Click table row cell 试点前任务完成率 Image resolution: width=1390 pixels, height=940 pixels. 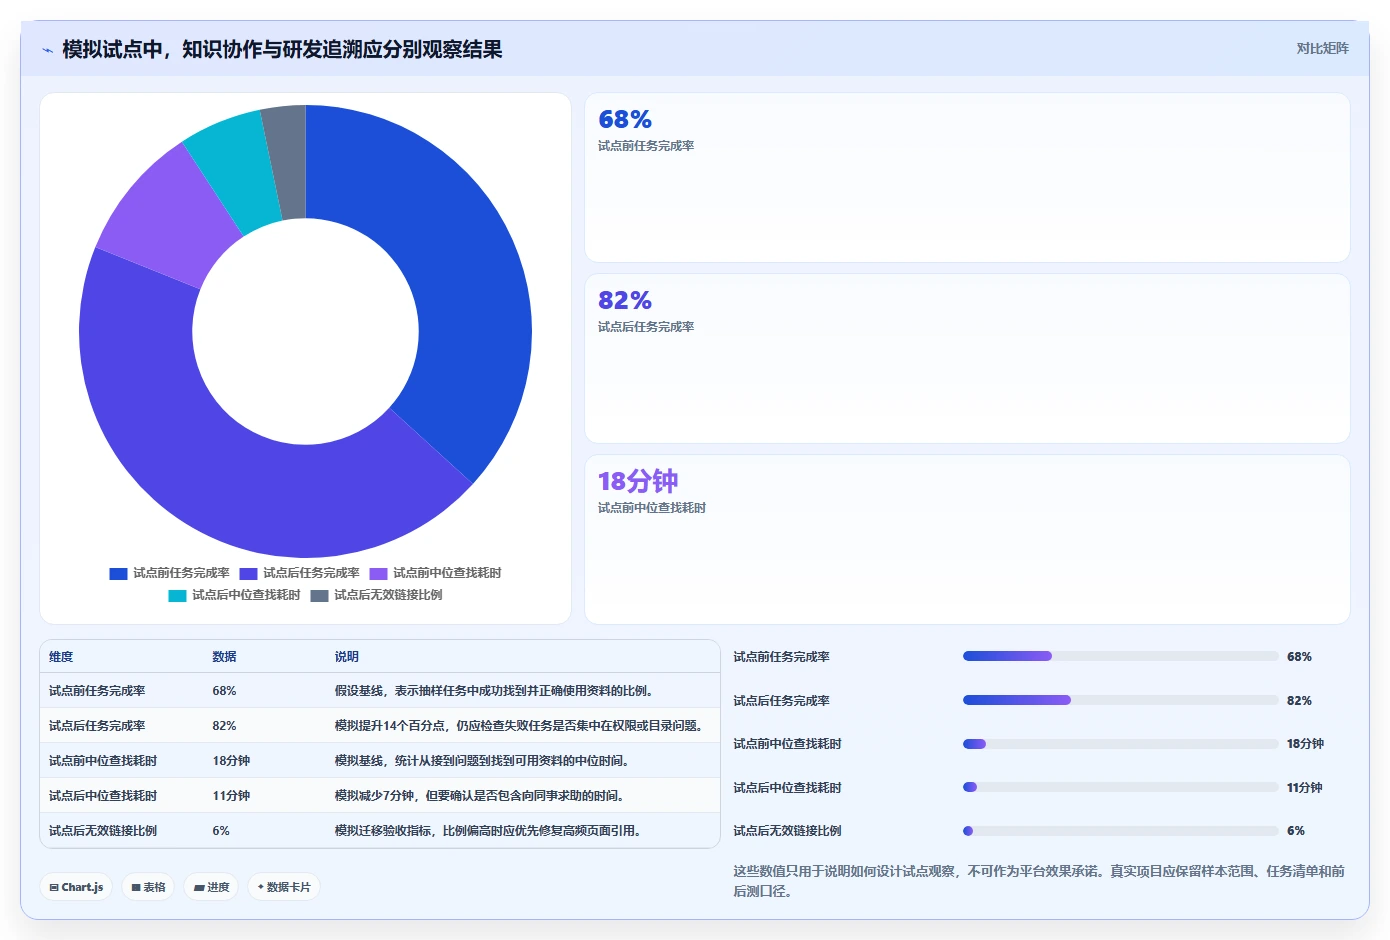pyautogui.click(x=97, y=691)
